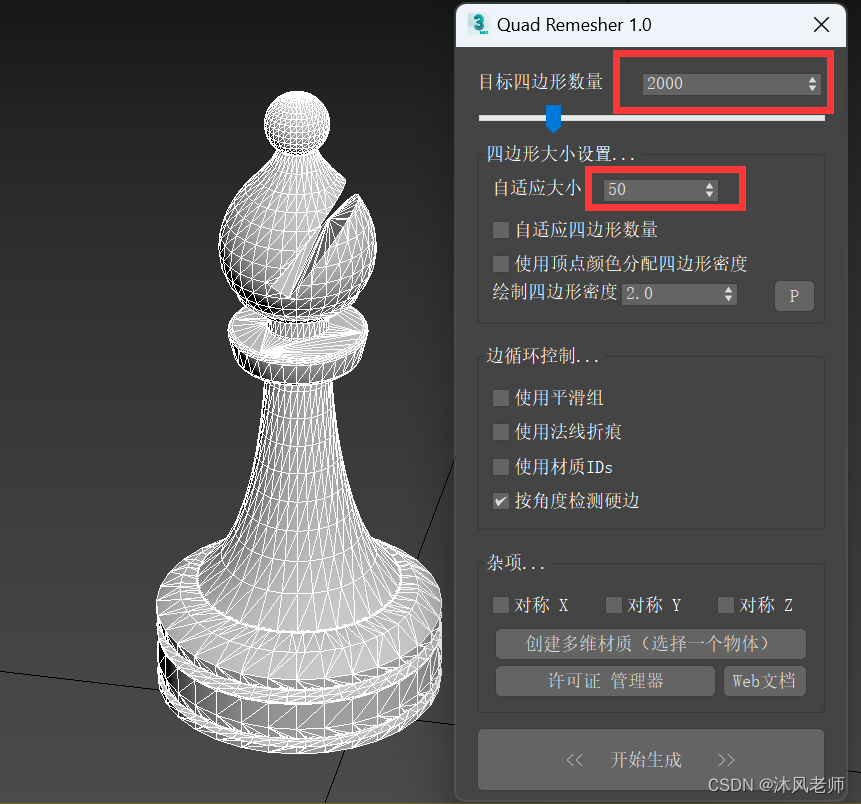Click the P button next to paint density

click(x=794, y=296)
